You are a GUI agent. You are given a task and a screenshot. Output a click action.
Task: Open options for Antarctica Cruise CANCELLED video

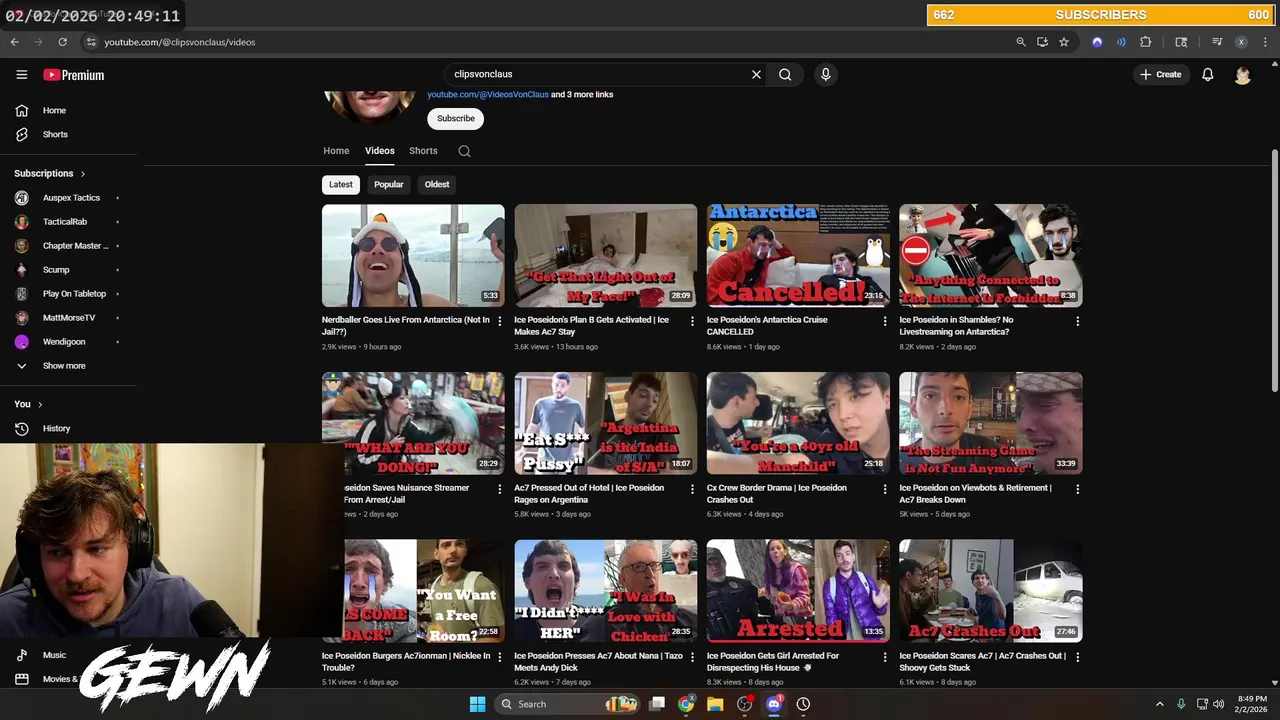pos(884,321)
